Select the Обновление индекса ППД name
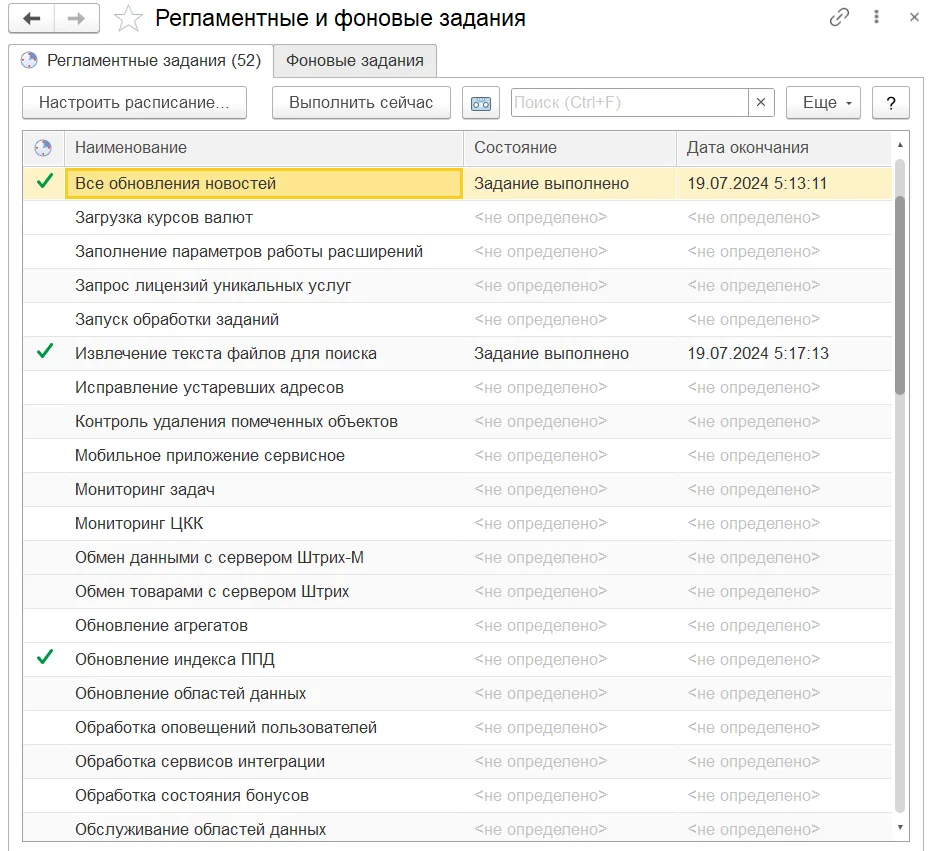 (175, 659)
